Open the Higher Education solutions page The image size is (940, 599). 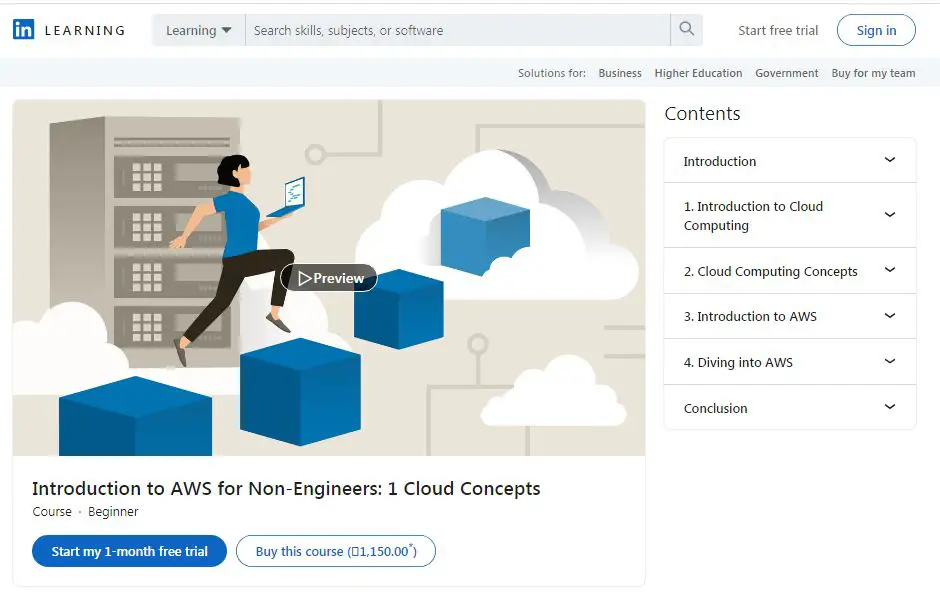(x=698, y=72)
